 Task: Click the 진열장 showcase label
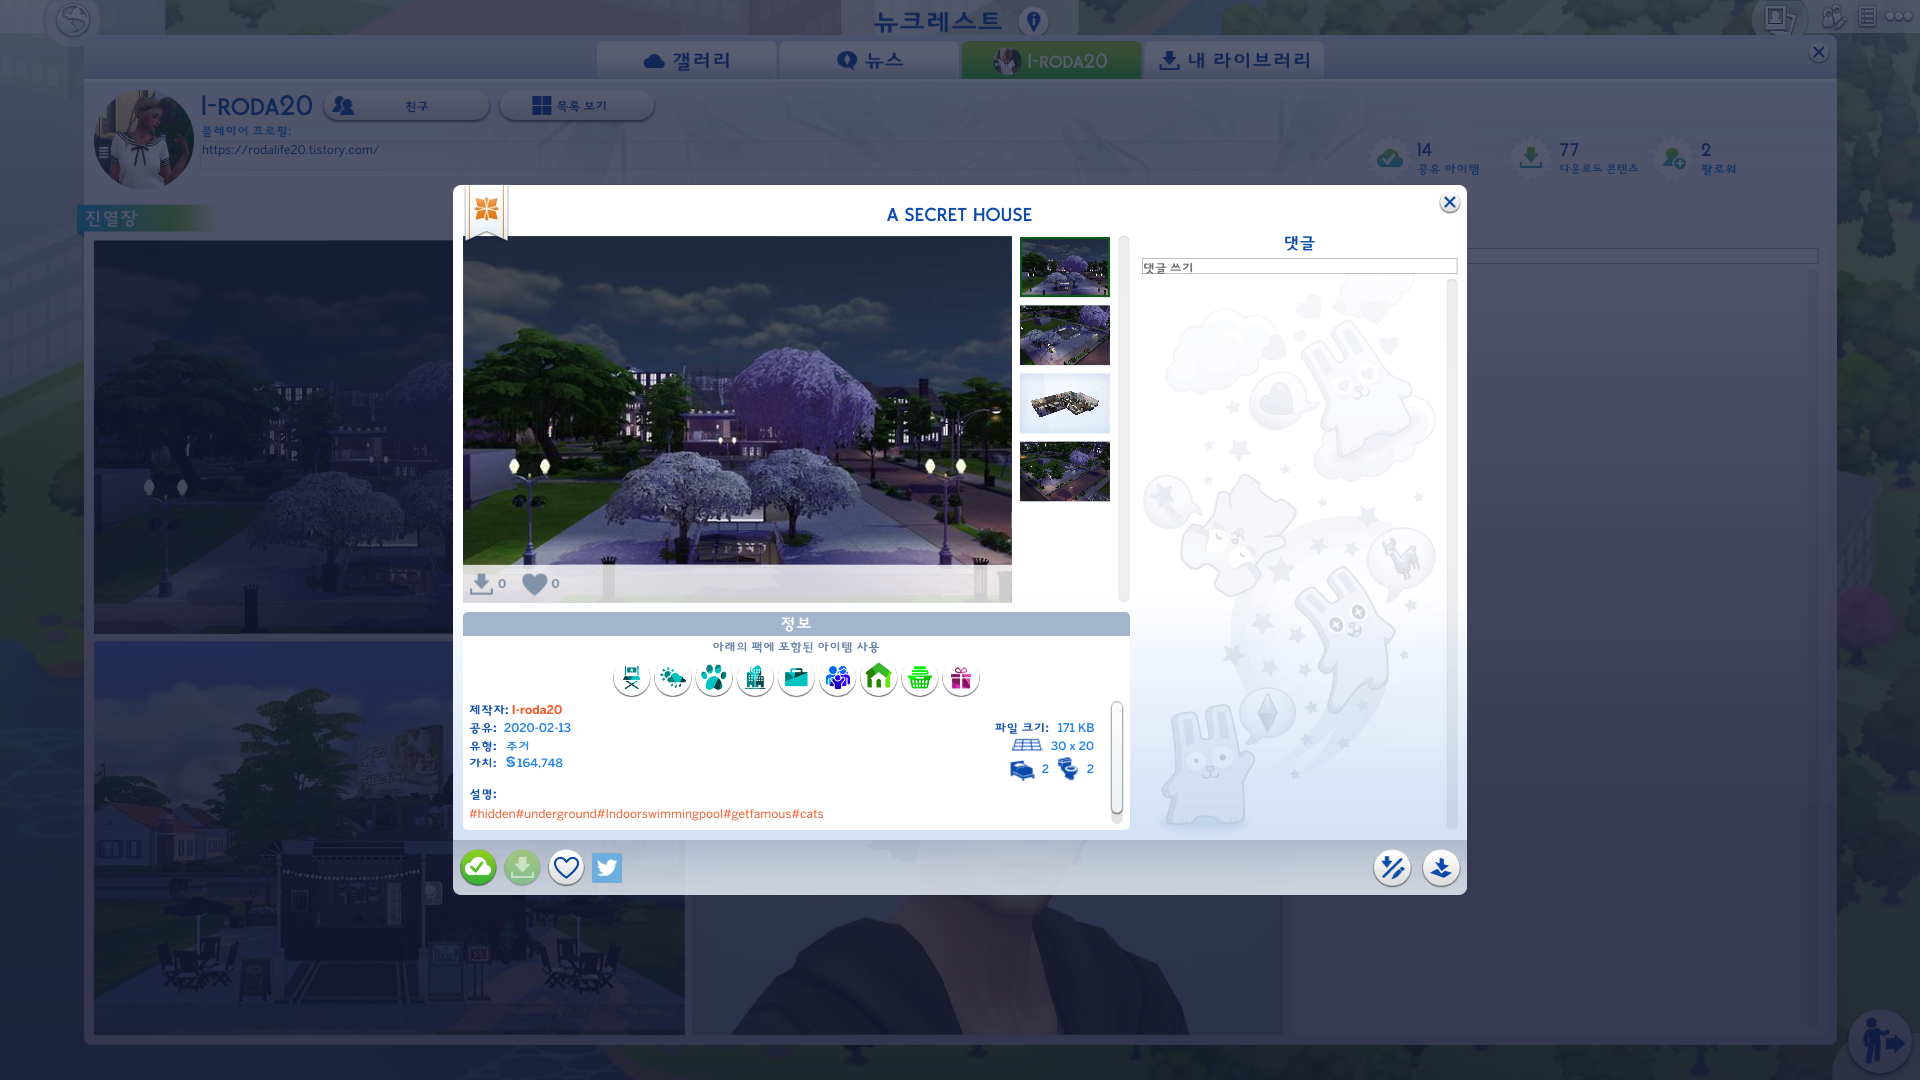[112, 218]
